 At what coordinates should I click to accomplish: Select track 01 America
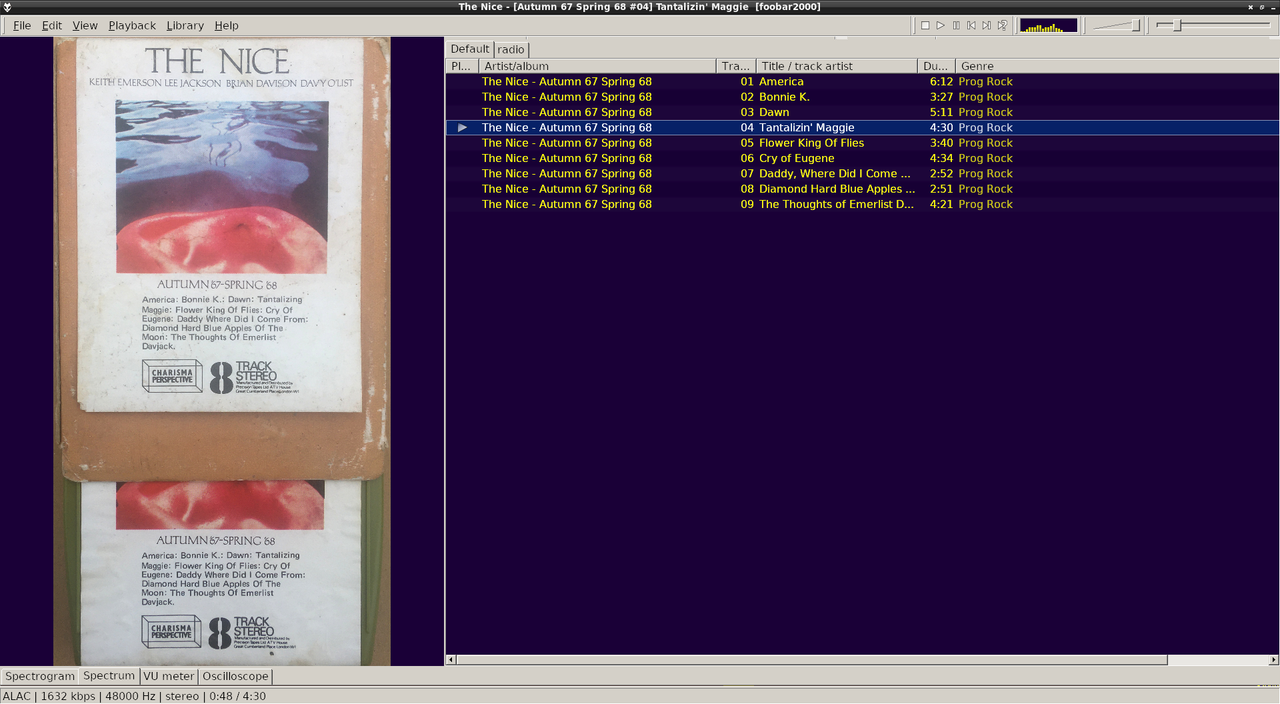click(x=862, y=82)
